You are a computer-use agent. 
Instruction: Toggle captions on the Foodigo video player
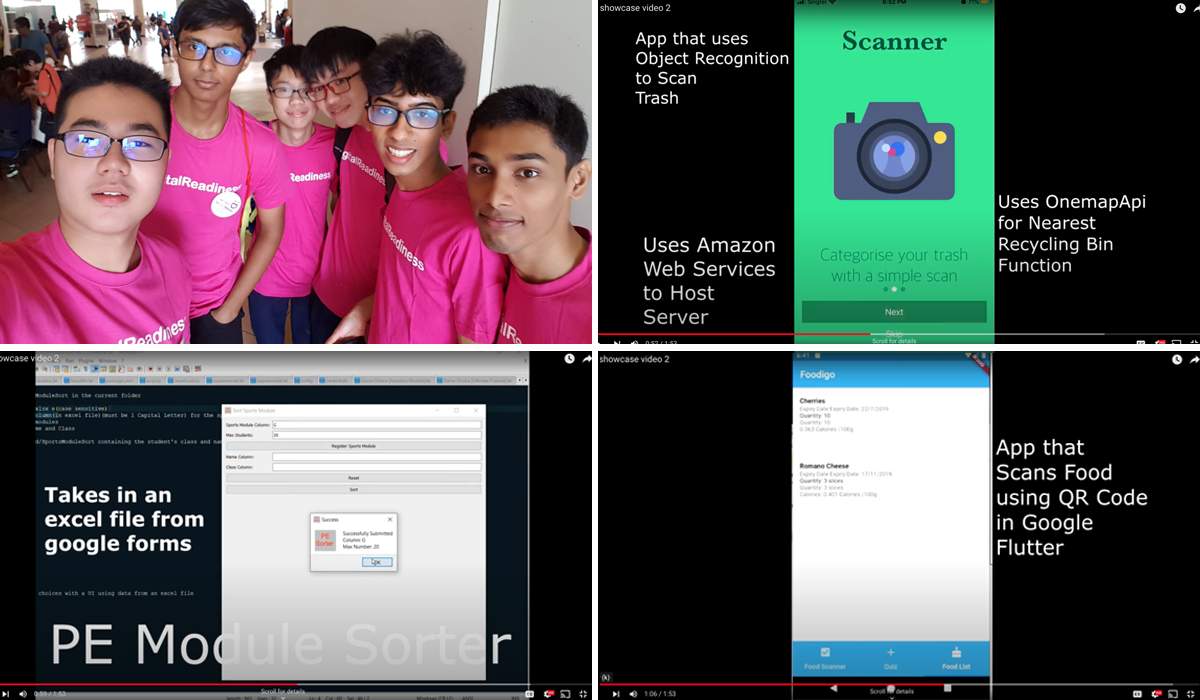[1138, 694]
